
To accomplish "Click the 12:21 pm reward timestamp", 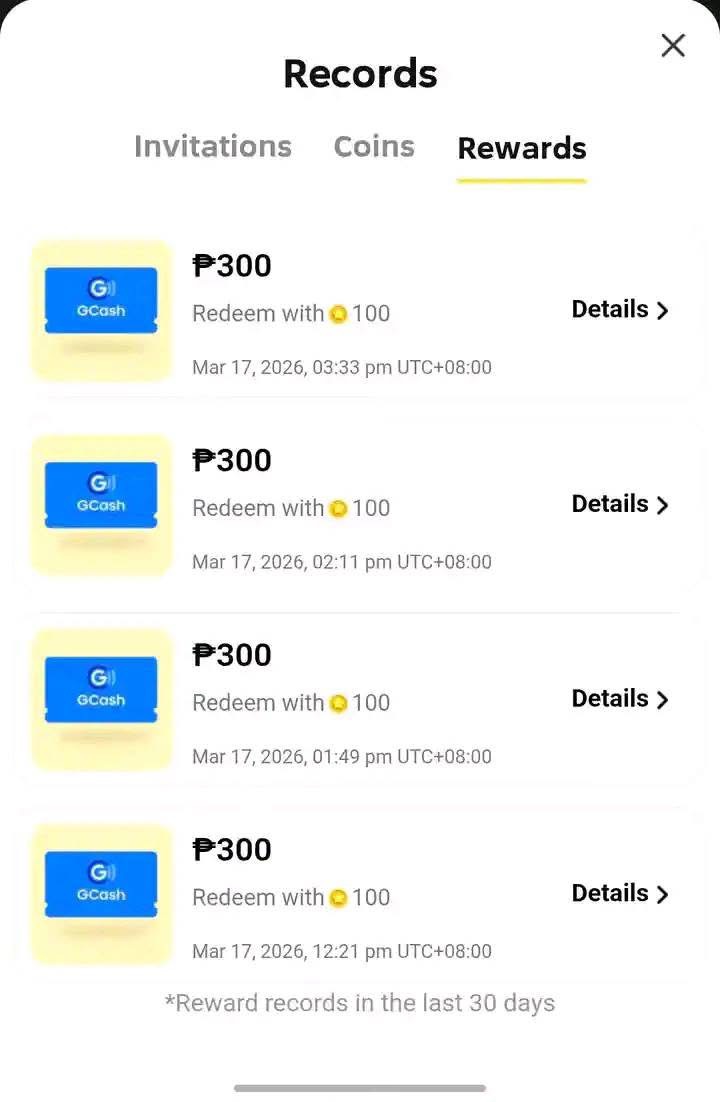I will (x=342, y=951).
